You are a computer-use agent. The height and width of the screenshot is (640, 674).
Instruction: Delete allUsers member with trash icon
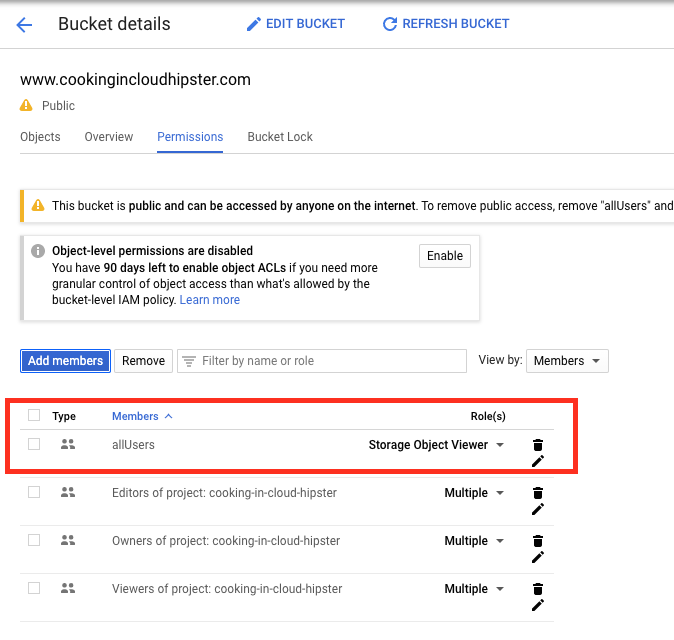click(538, 445)
